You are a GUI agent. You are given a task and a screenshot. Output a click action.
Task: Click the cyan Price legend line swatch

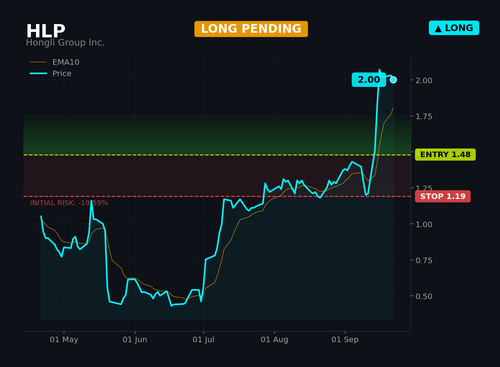(38, 73)
